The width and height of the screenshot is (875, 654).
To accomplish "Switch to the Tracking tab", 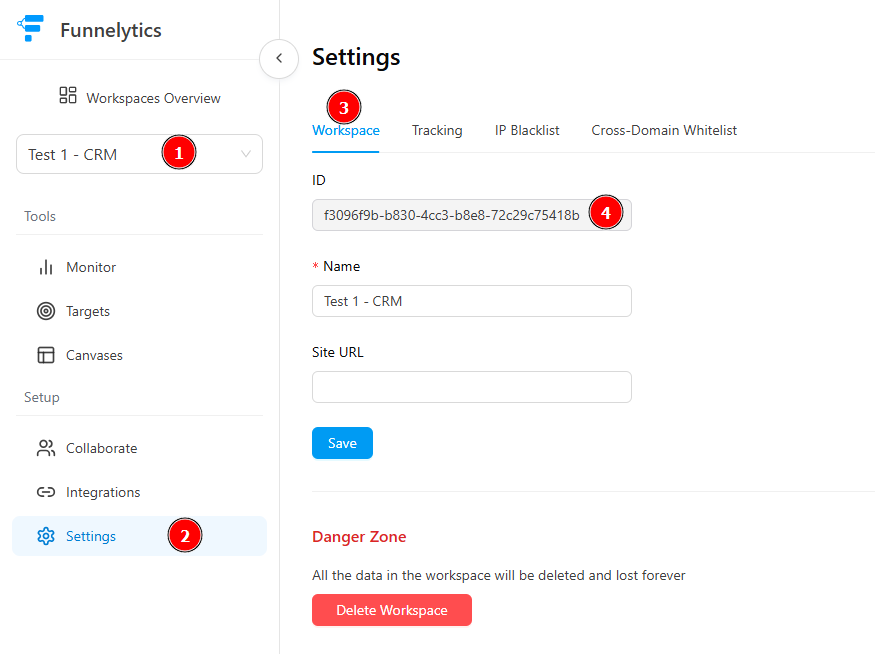I will point(437,131).
